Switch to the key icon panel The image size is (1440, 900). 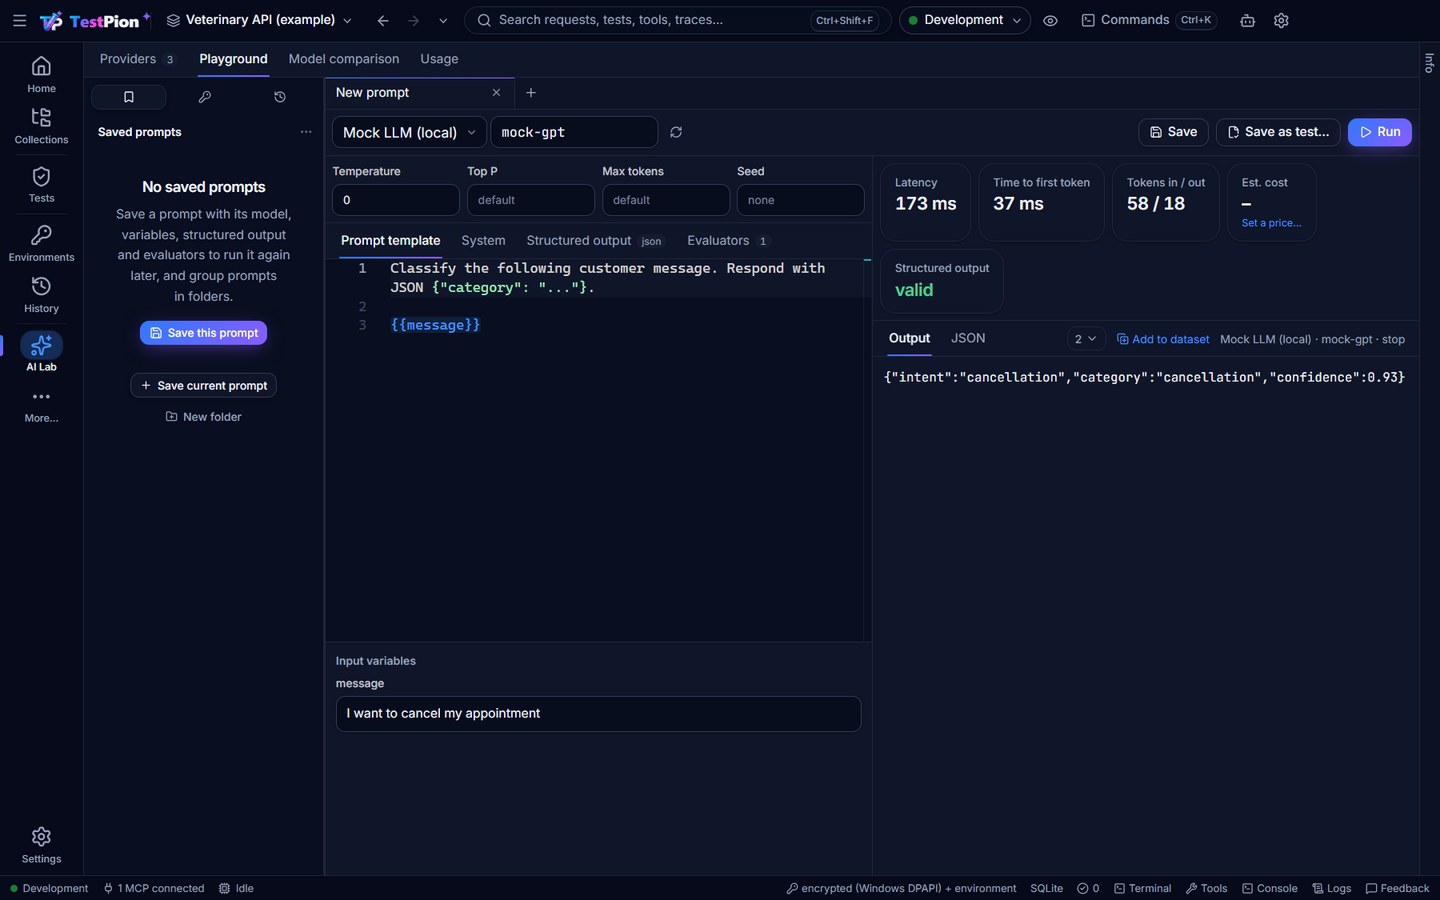point(204,97)
